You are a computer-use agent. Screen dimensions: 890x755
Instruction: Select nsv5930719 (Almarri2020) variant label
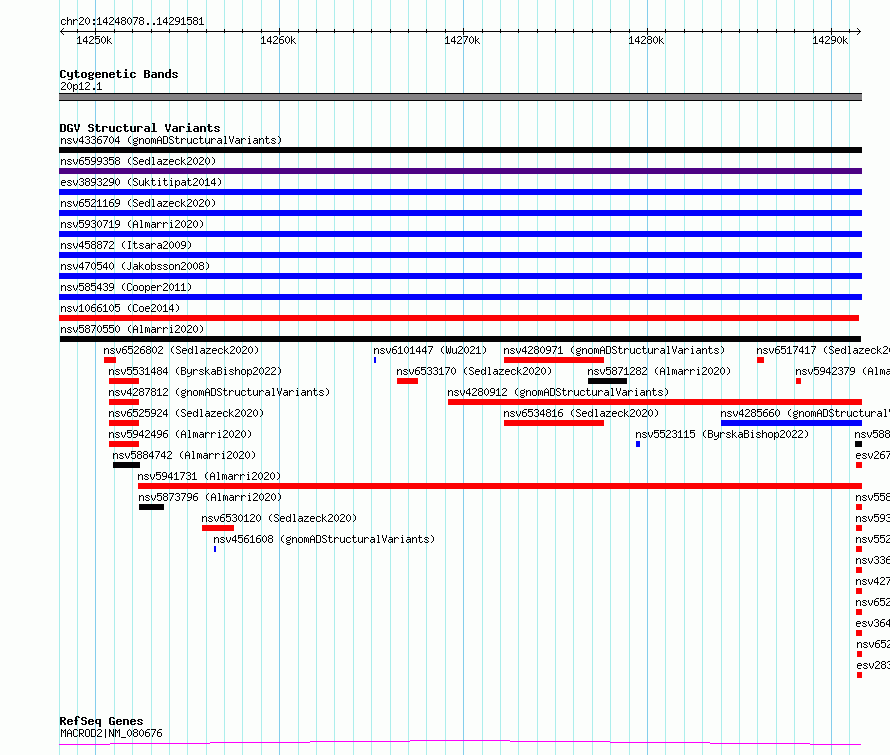(132, 224)
